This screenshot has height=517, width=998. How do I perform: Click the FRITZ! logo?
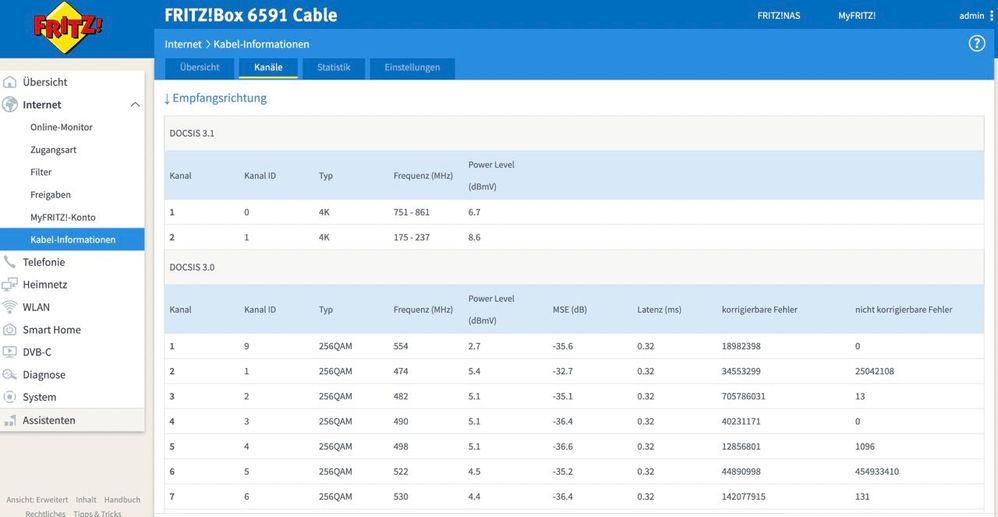pos(68,27)
